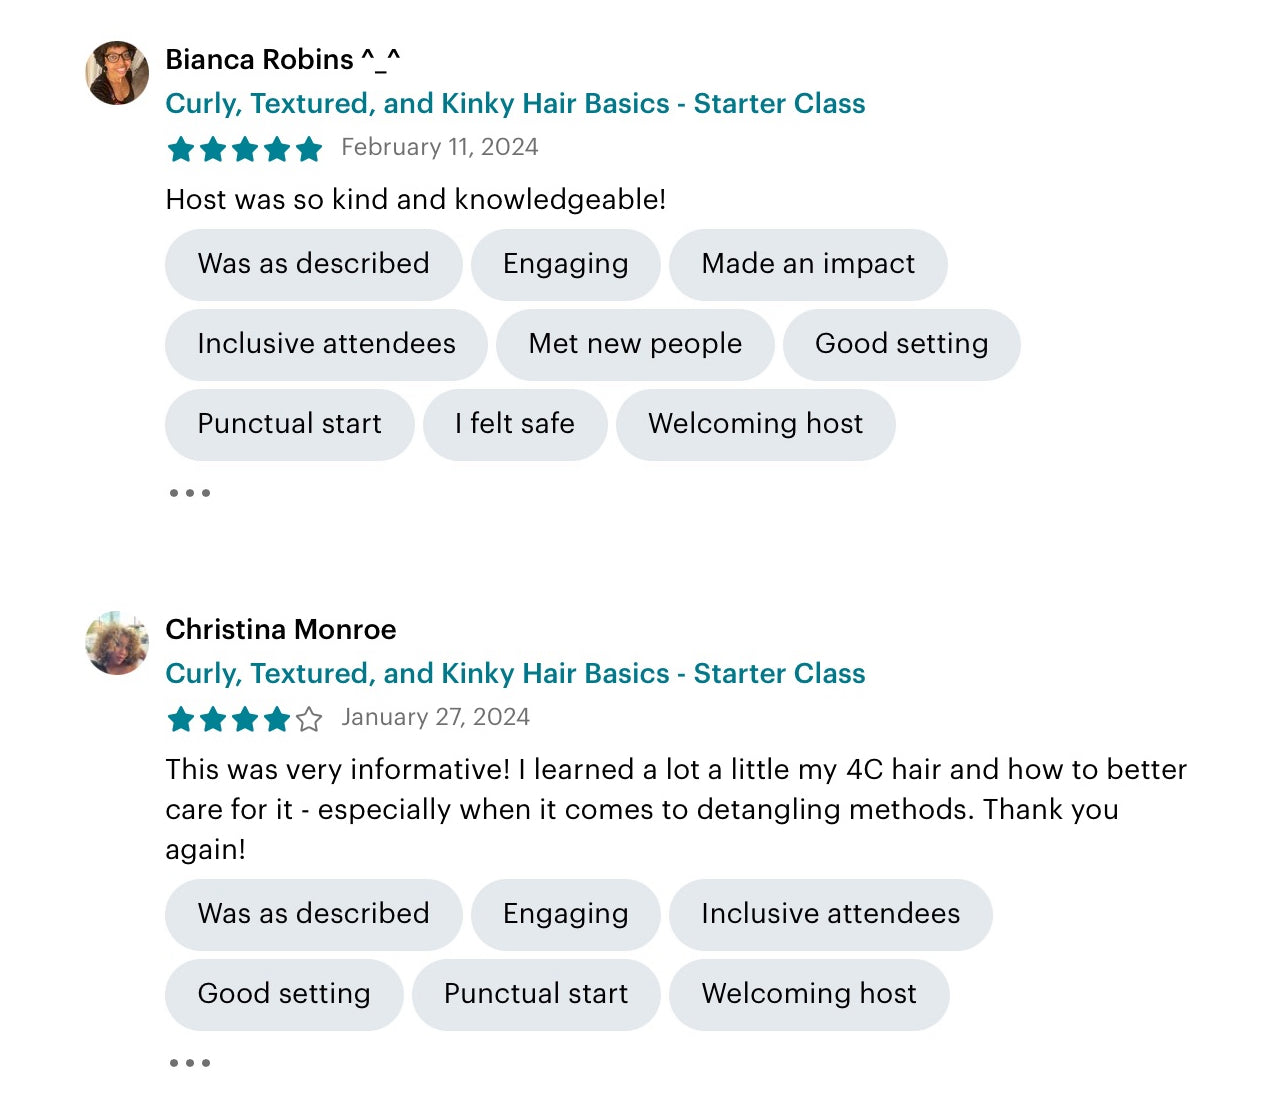Open Starter Class link in Bianca's review
The width and height of the screenshot is (1271, 1108).
tap(515, 104)
